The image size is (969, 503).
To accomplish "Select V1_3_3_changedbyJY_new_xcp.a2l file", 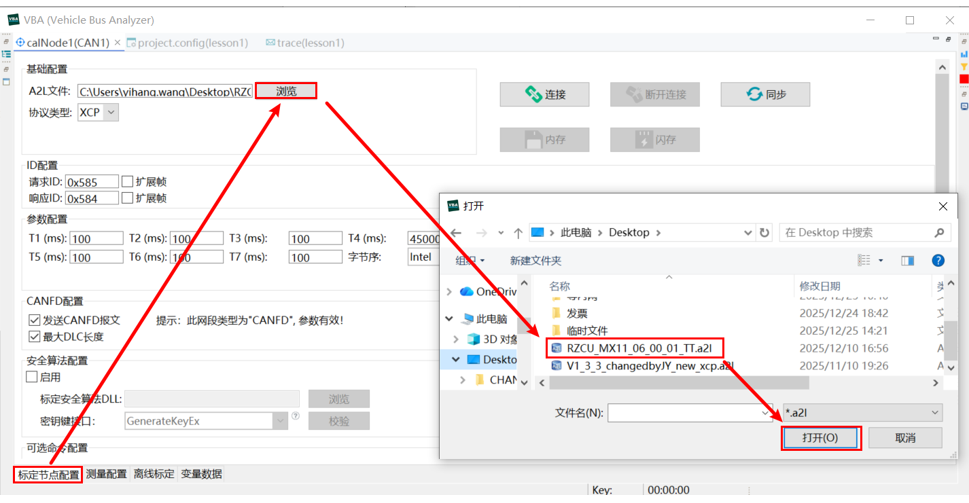I will (649, 366).
